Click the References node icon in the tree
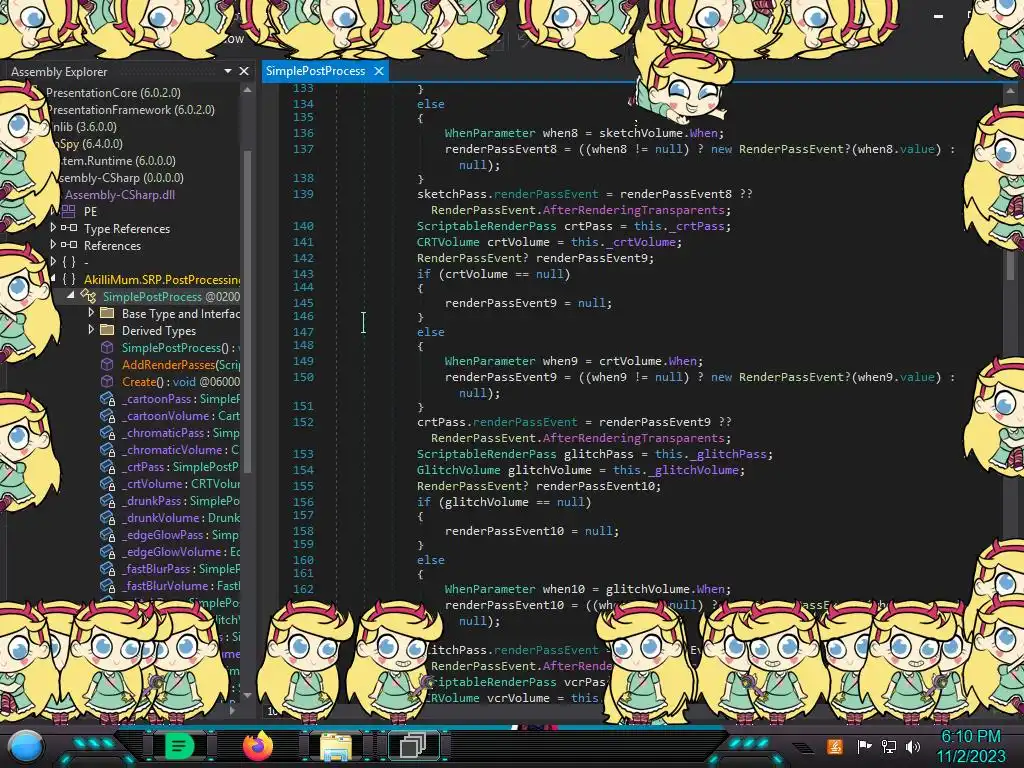Screen dimensions: 1024x768 pyautogui.click(x=69, y=245)
